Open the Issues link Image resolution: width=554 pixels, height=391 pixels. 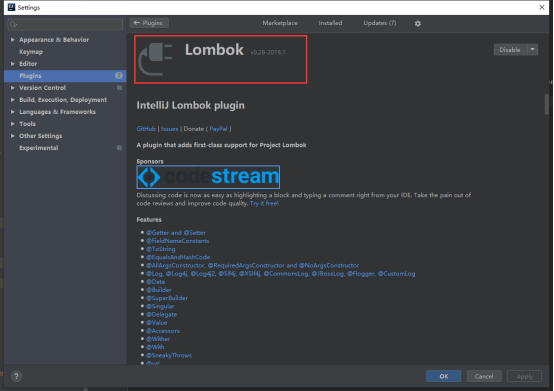(169, 129)
